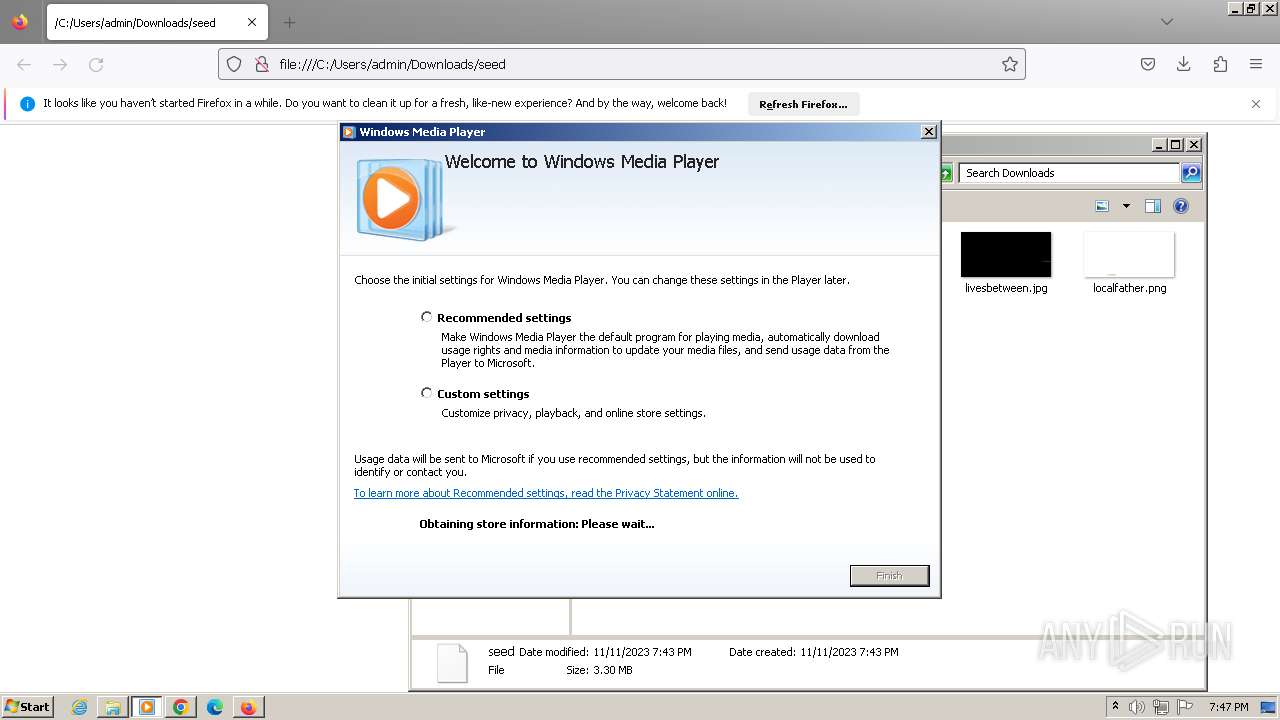Launch Internet Explorer from the taskbar
1280x720 pixels.
tap(79, 707)
